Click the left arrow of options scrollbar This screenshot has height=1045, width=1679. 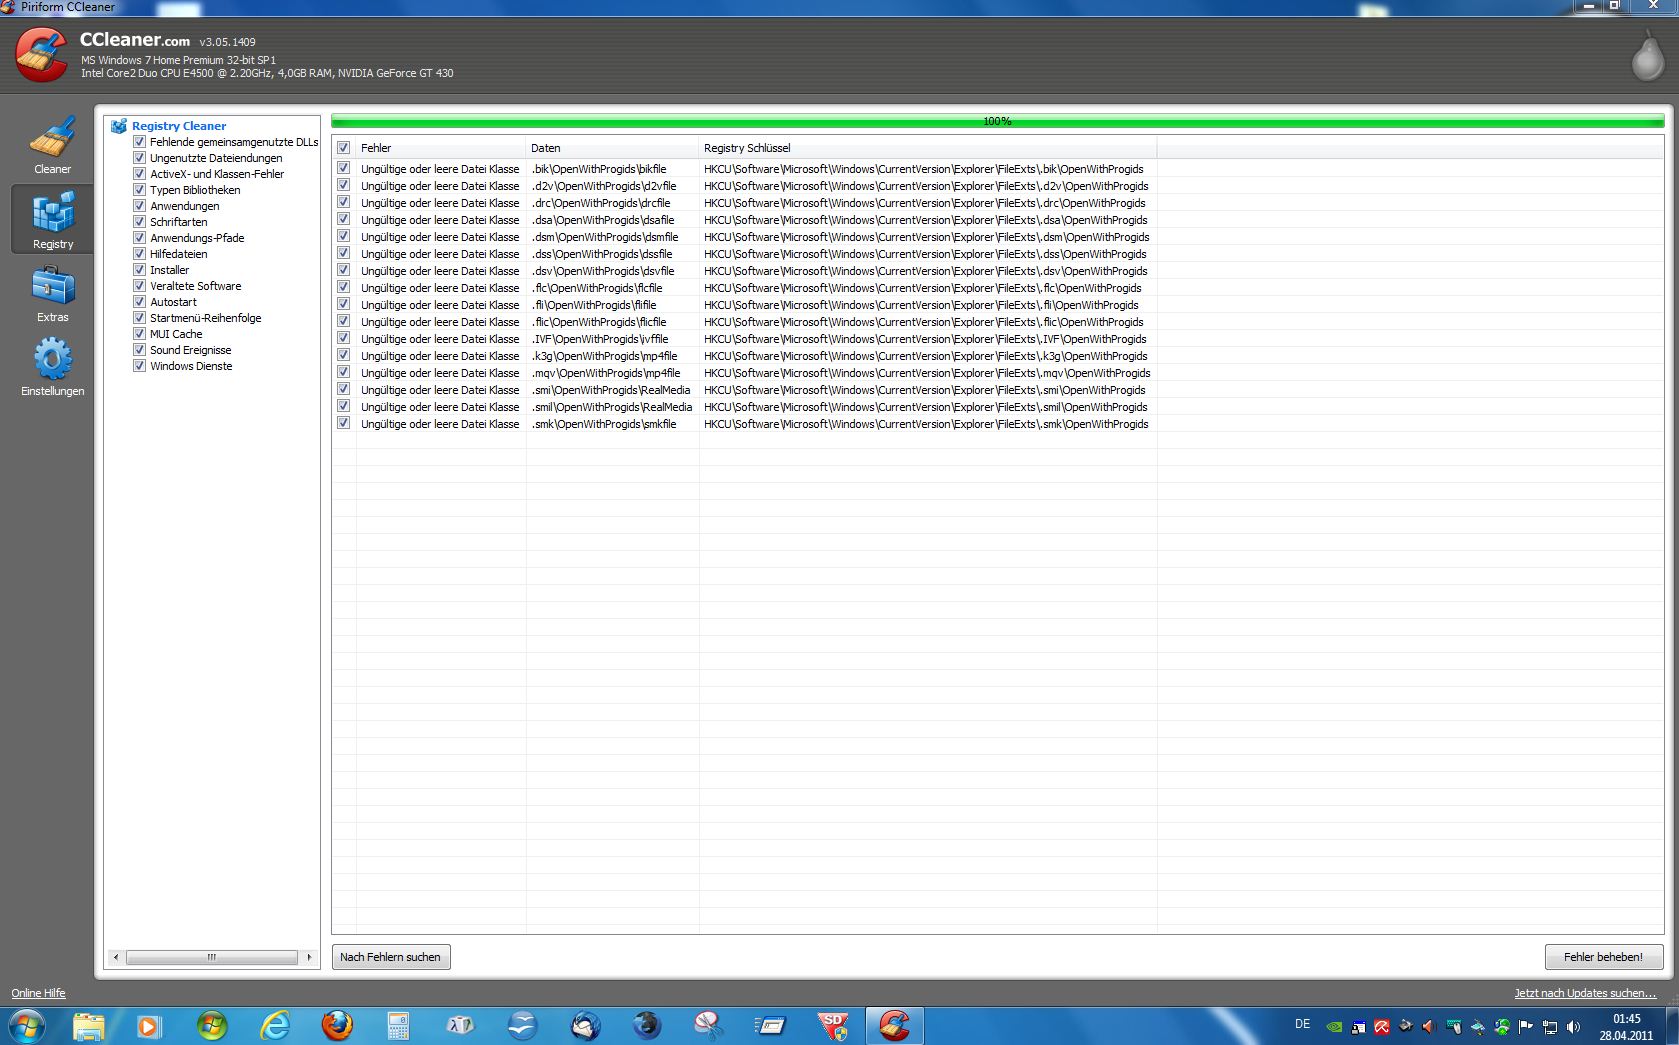[x=116, y=957]
